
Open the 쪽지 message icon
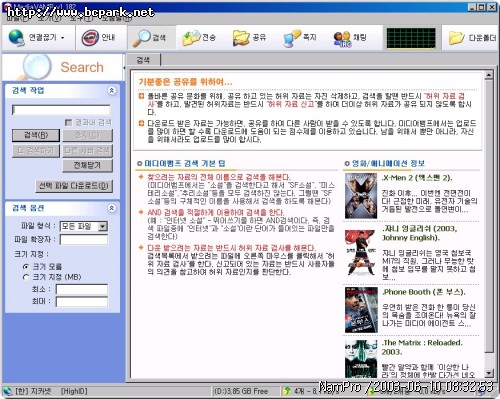(x=292, y=38)
